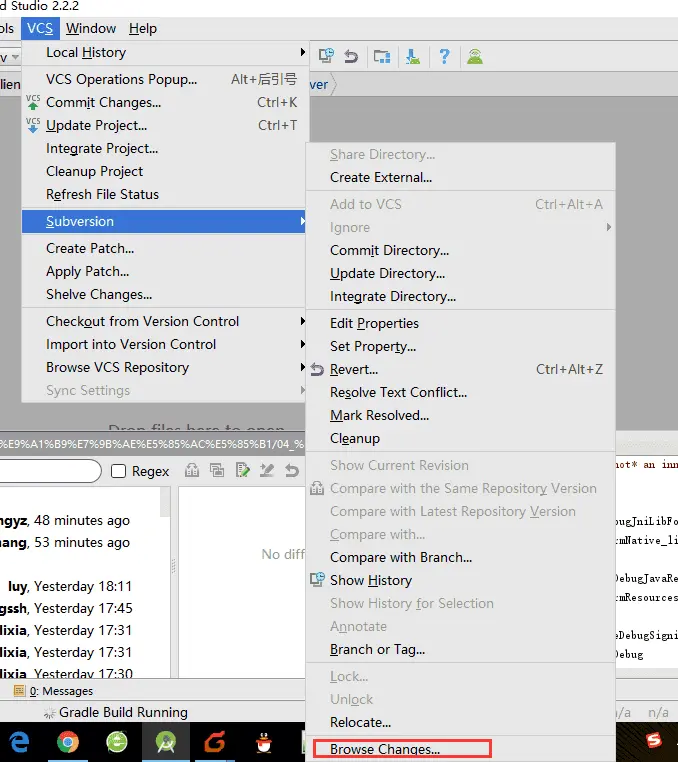The image size is (678, 762).
Task: Click the repository view icon next to Regex
Action: coord(192,470)
